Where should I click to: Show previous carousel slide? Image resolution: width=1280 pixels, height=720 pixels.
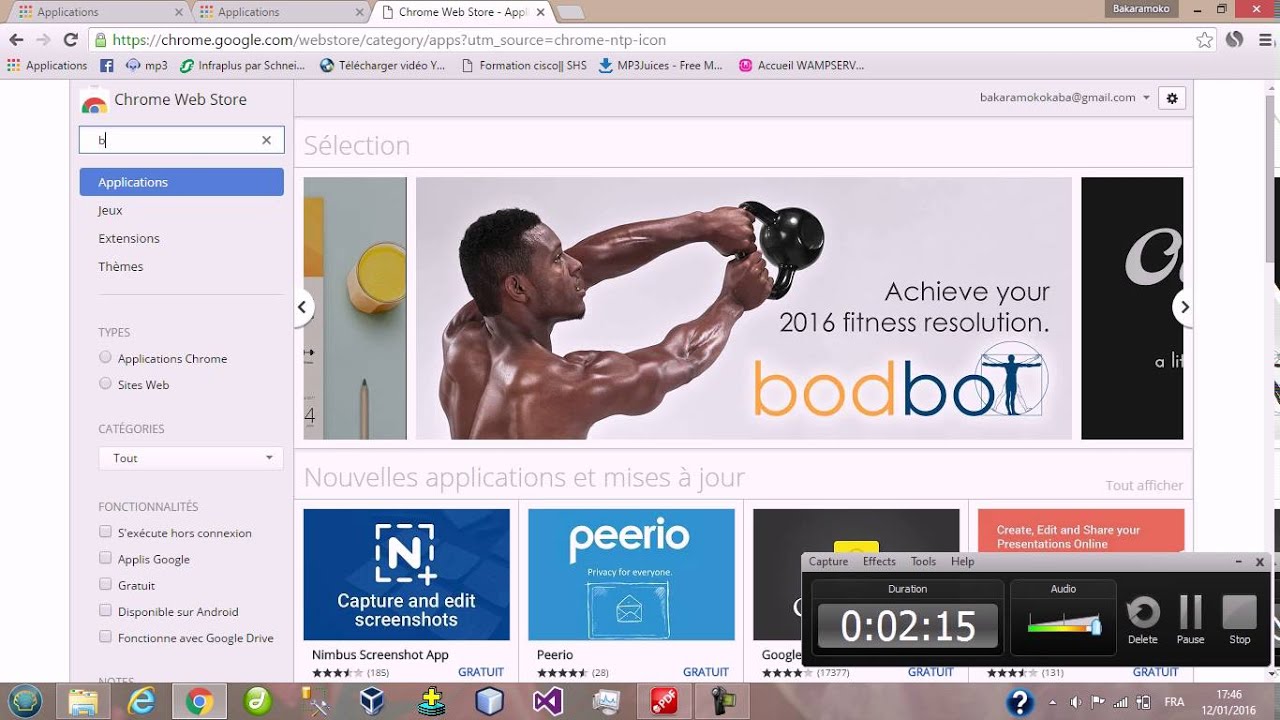(x=303, y=307)
